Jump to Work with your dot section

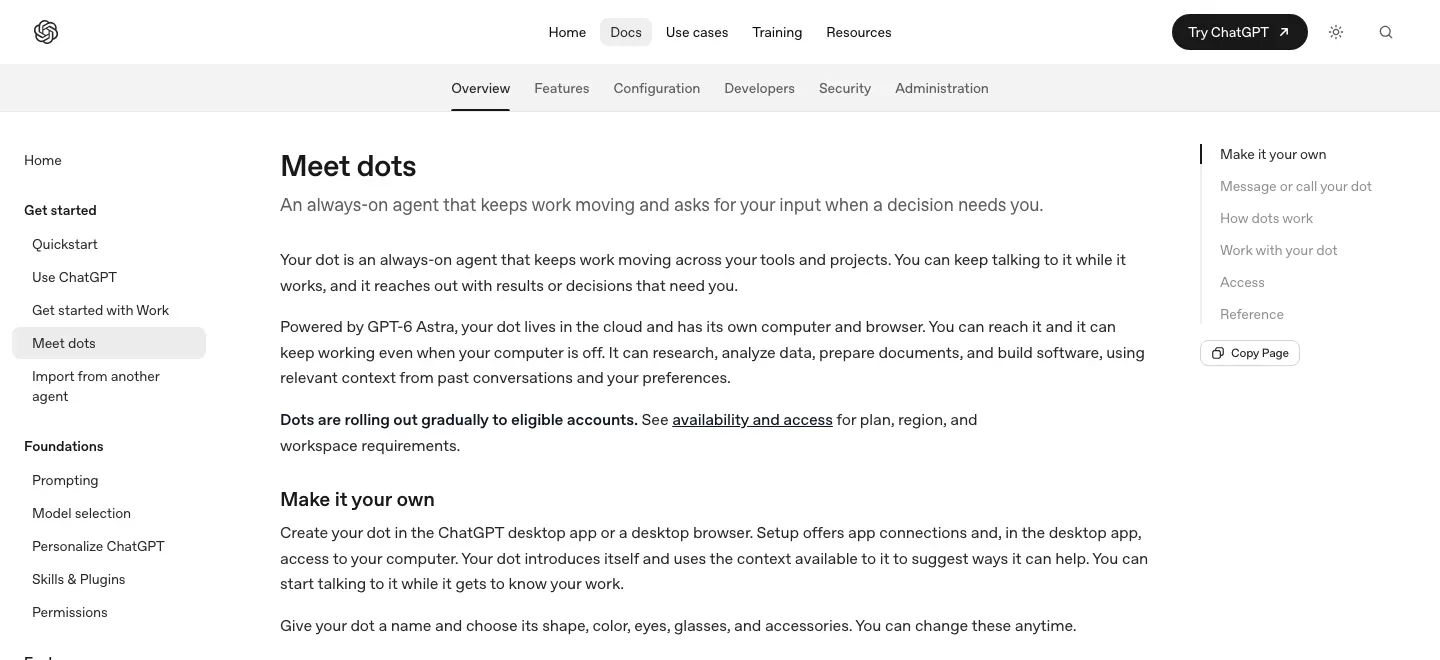[x=1278, y=250]
